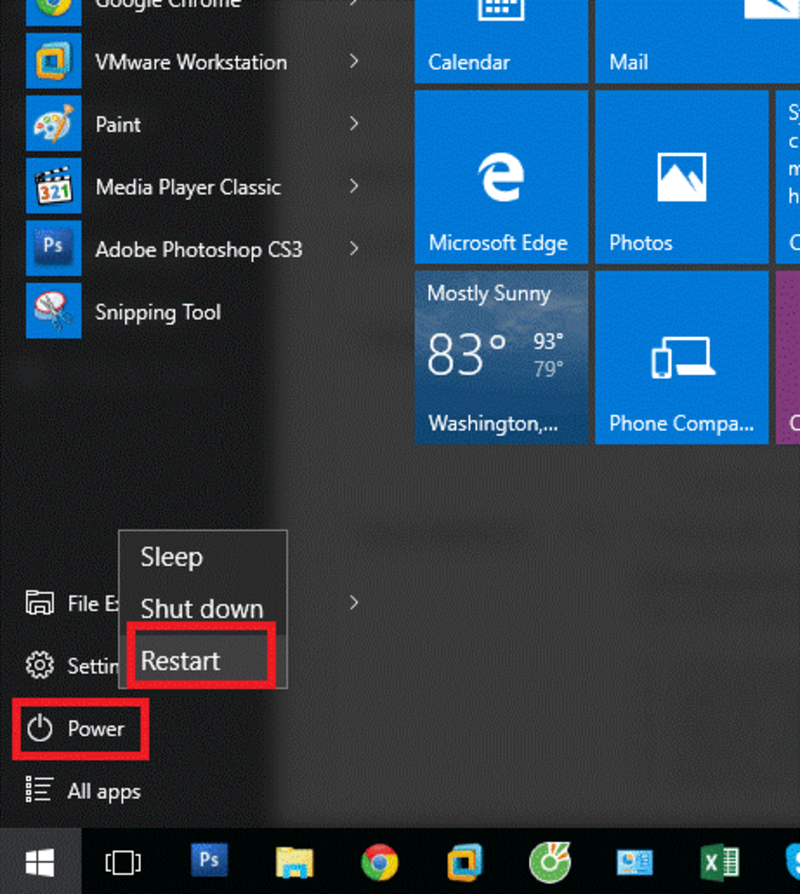The width and height of the screenshot is (800, 894).
Task: Open the Mail tile
Action: [x=697, y=41]
